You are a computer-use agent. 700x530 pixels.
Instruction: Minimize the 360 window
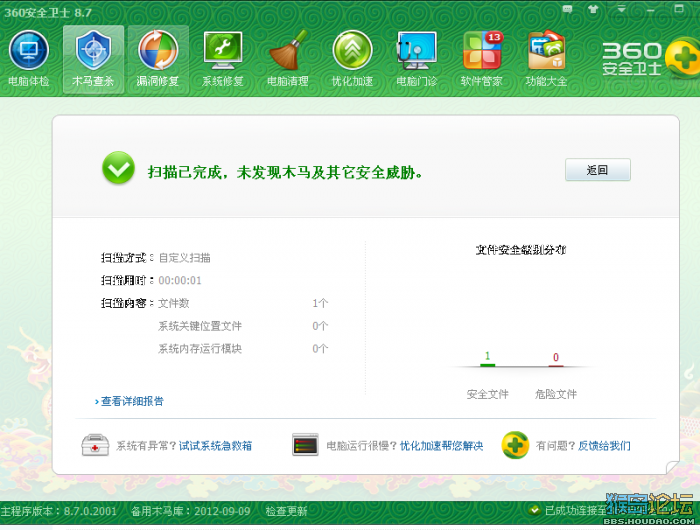point(650,10)
